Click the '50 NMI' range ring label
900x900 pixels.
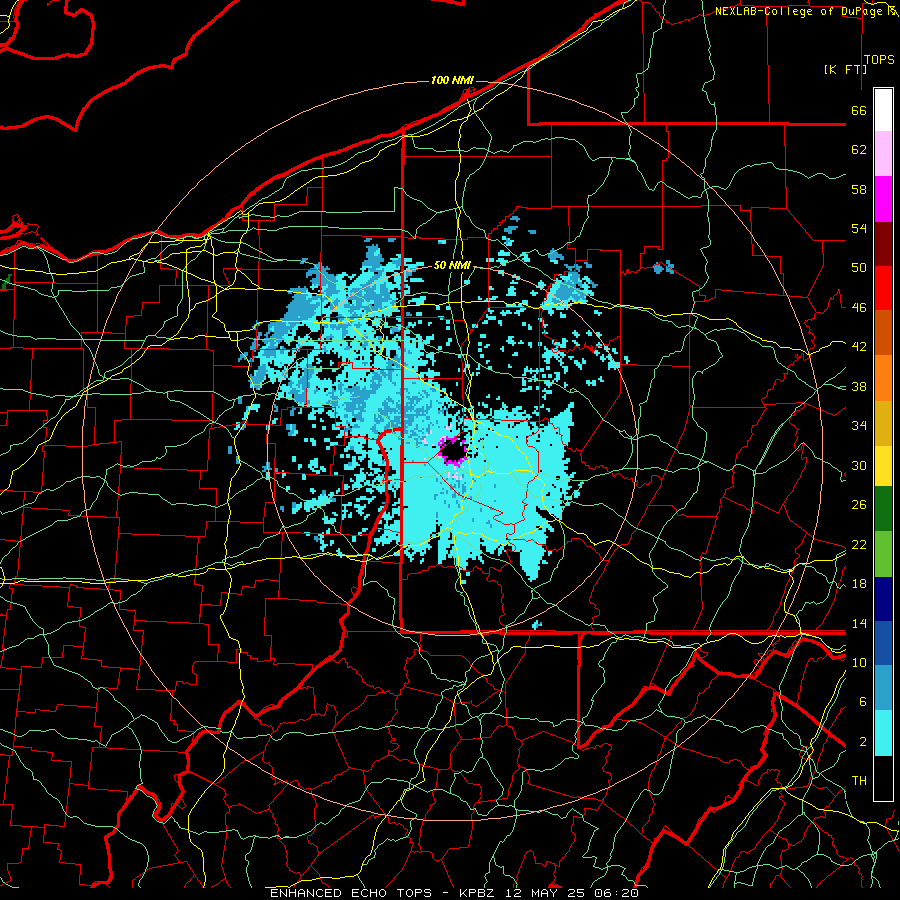coord(452,265)
